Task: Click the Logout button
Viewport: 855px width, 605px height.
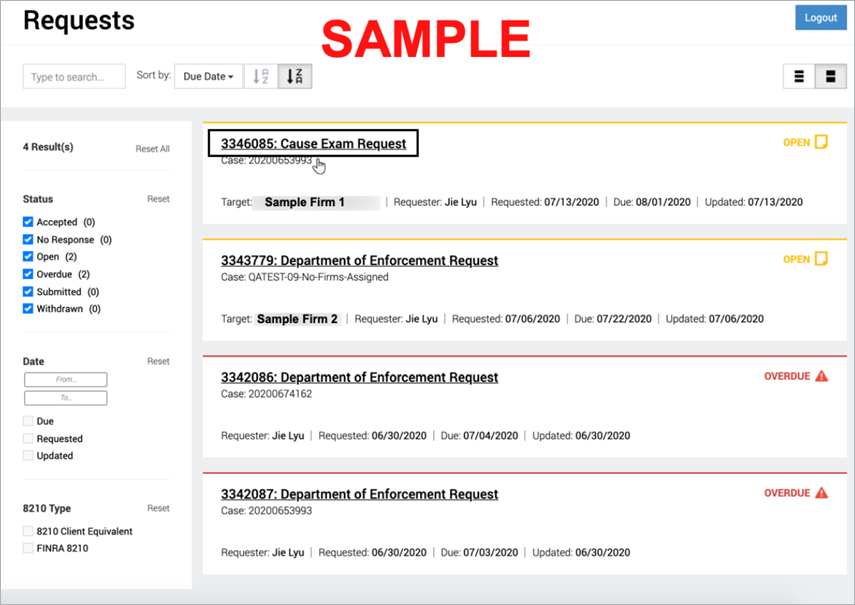Action: pos(820,17)
